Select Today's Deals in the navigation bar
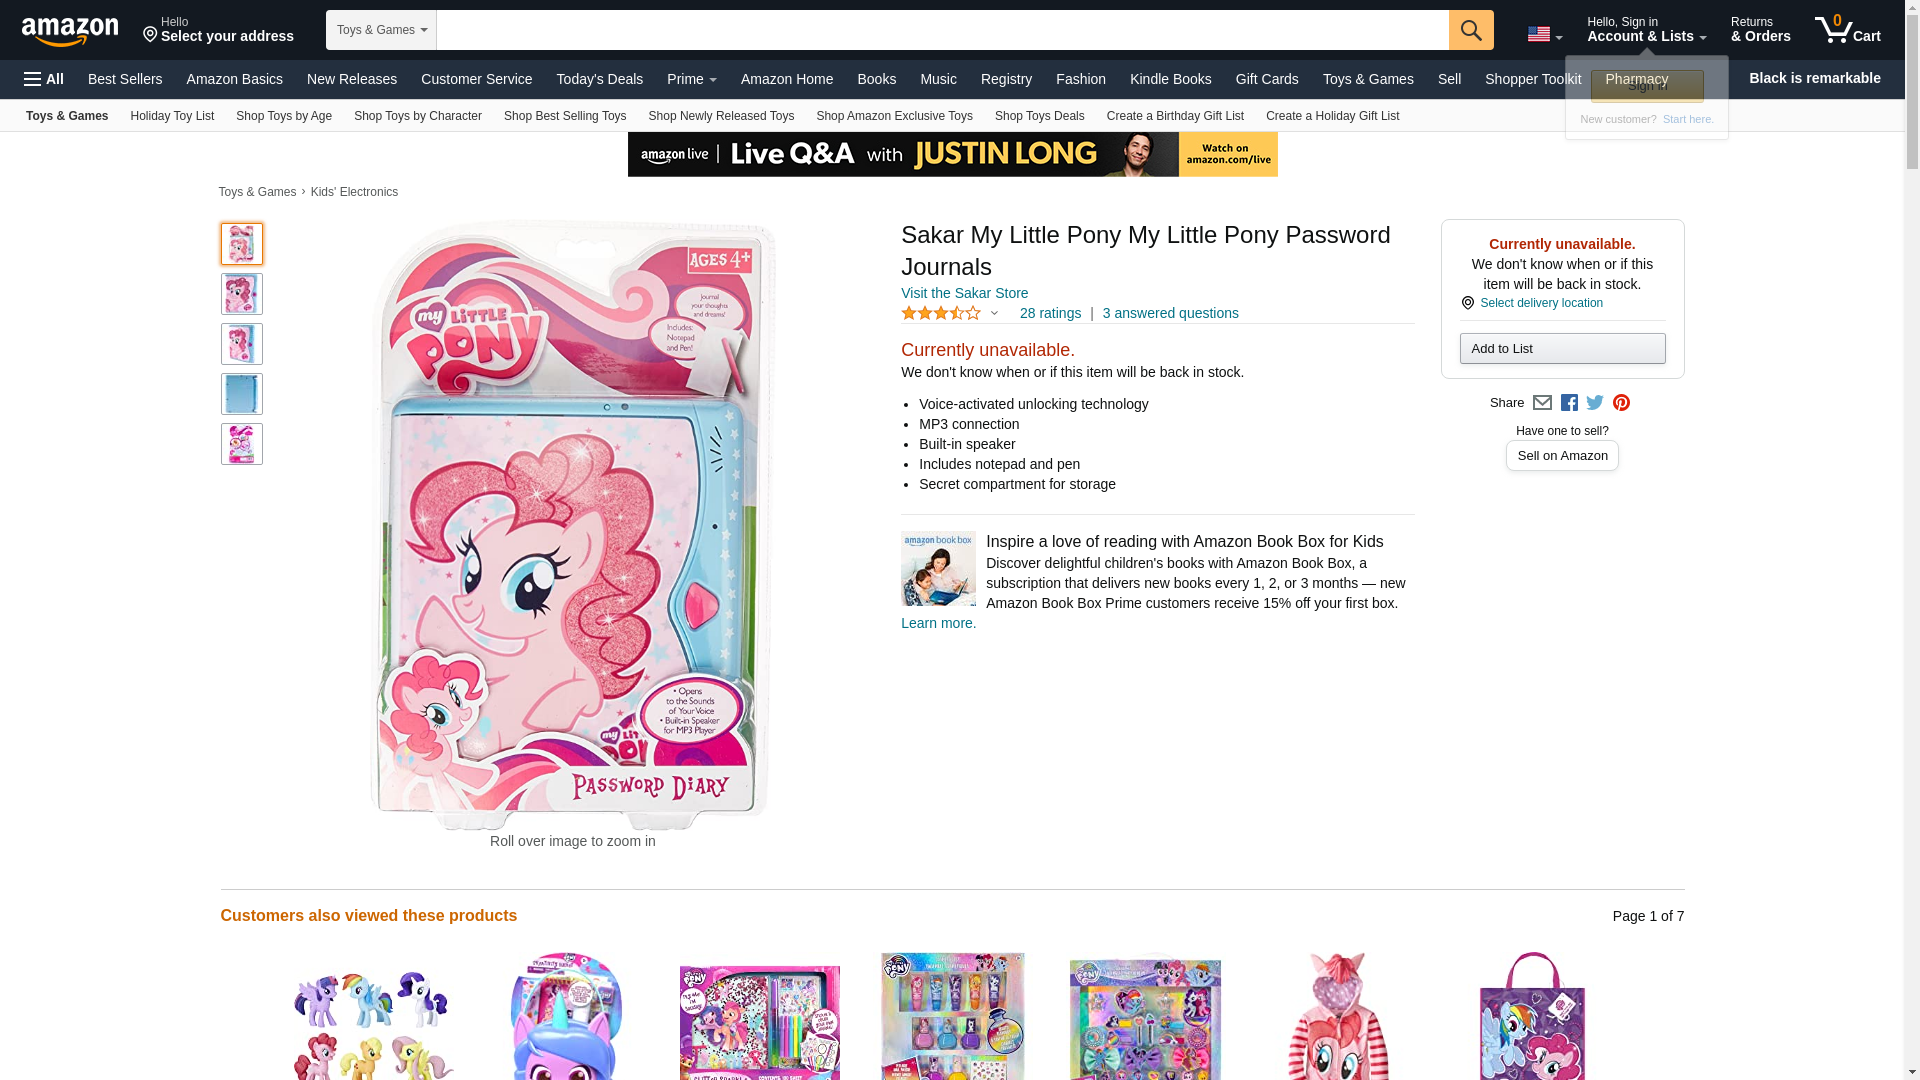1920x1080 pixels. coord(600,79)
